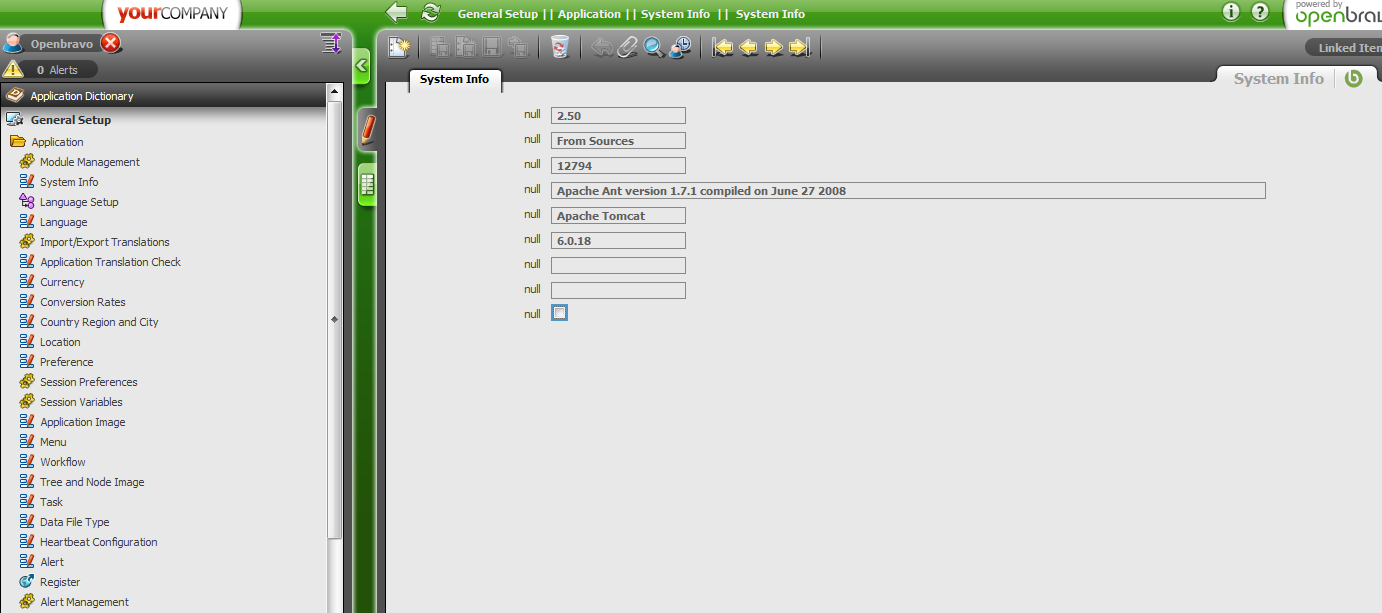Image resolution: width=1382 pixels, height=613 pixels.
Task: Go to the next record arrow
Action: pyautogui.click(x=774, y=47)
